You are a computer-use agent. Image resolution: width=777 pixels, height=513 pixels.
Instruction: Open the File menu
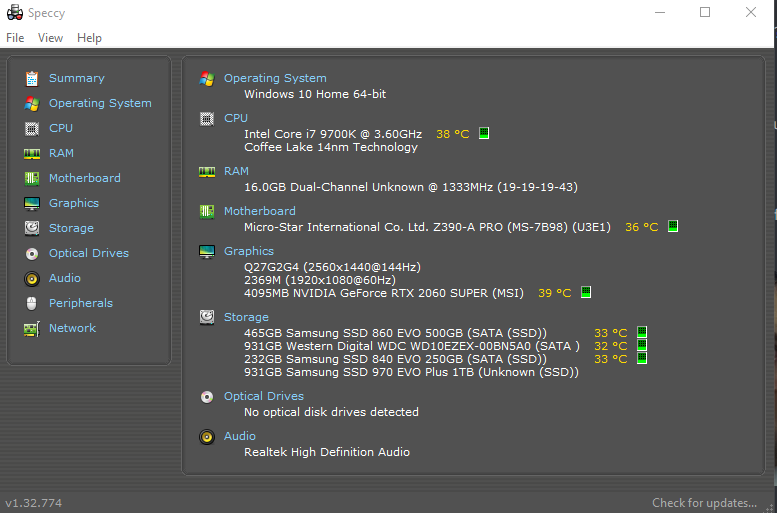tap(15, 38)
